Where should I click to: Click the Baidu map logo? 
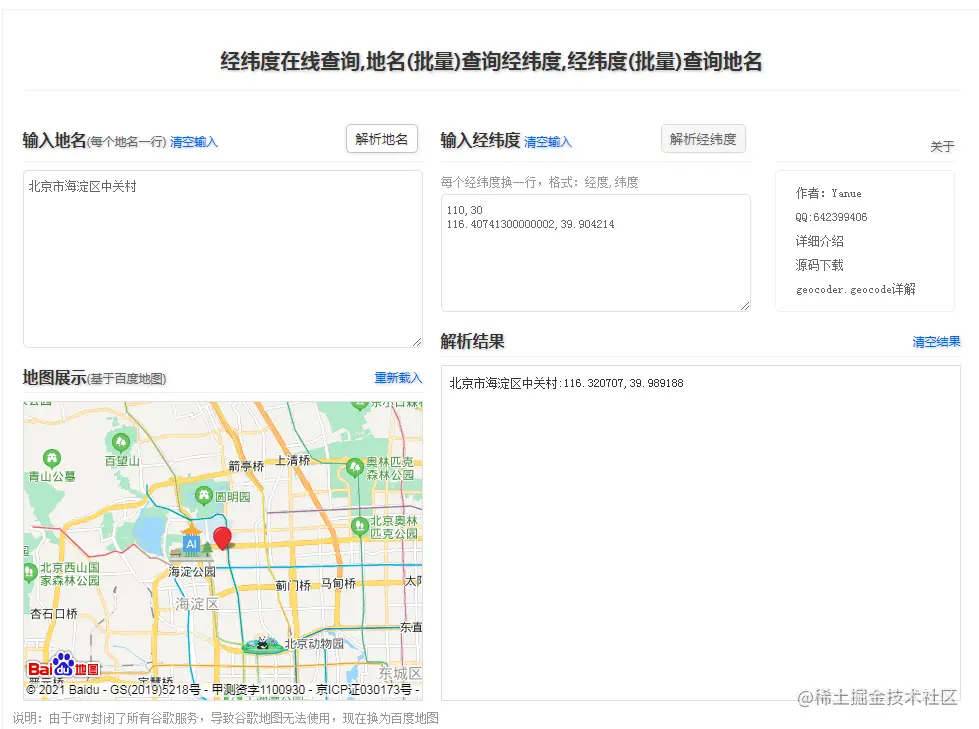click(63, 665)
